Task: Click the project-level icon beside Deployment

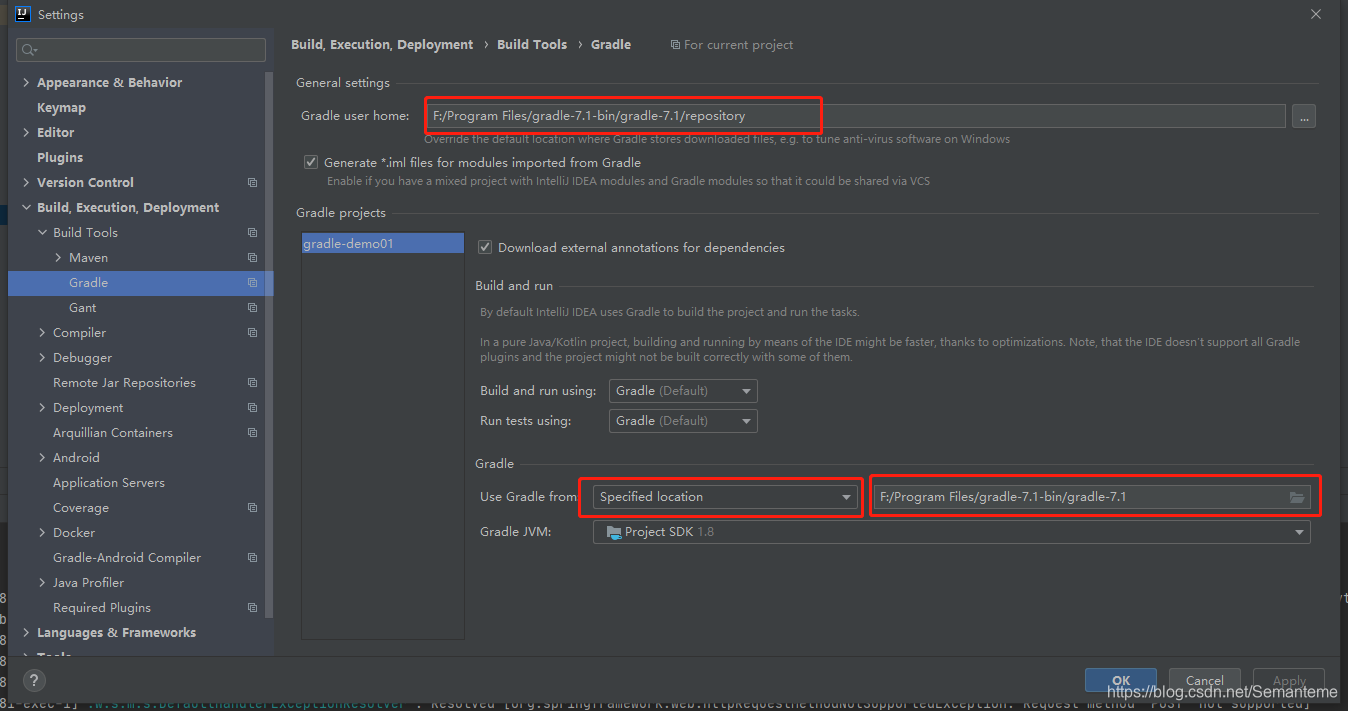Action: pyautogui.click(x=252, y=408)
